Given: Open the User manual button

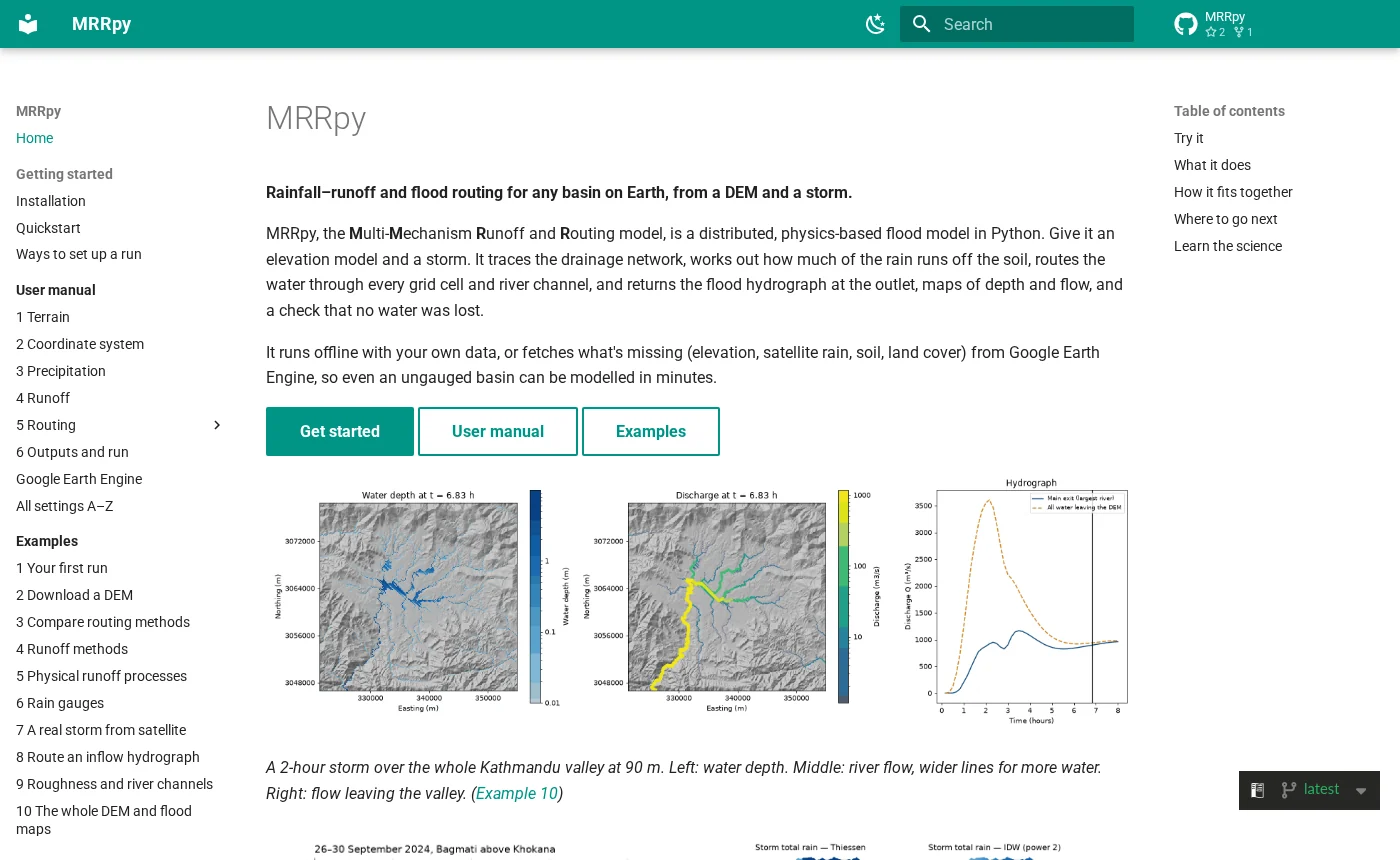Looking at the screenshot, I should pyautogui.click(x=498, y=431).
